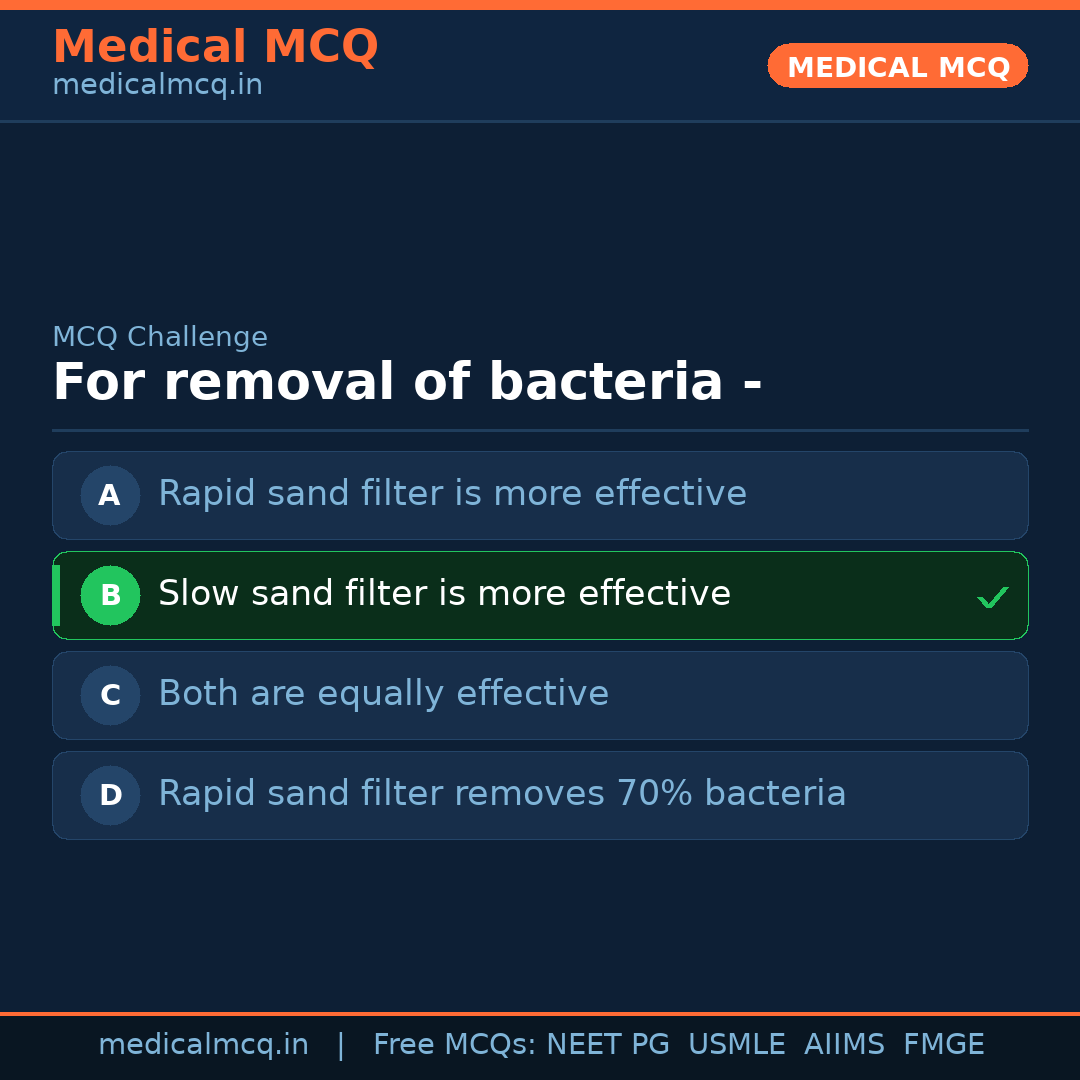1080x1080 pixels.
Task: Click the "Free MCQs:" footer label
Action: coord(455,1045)
